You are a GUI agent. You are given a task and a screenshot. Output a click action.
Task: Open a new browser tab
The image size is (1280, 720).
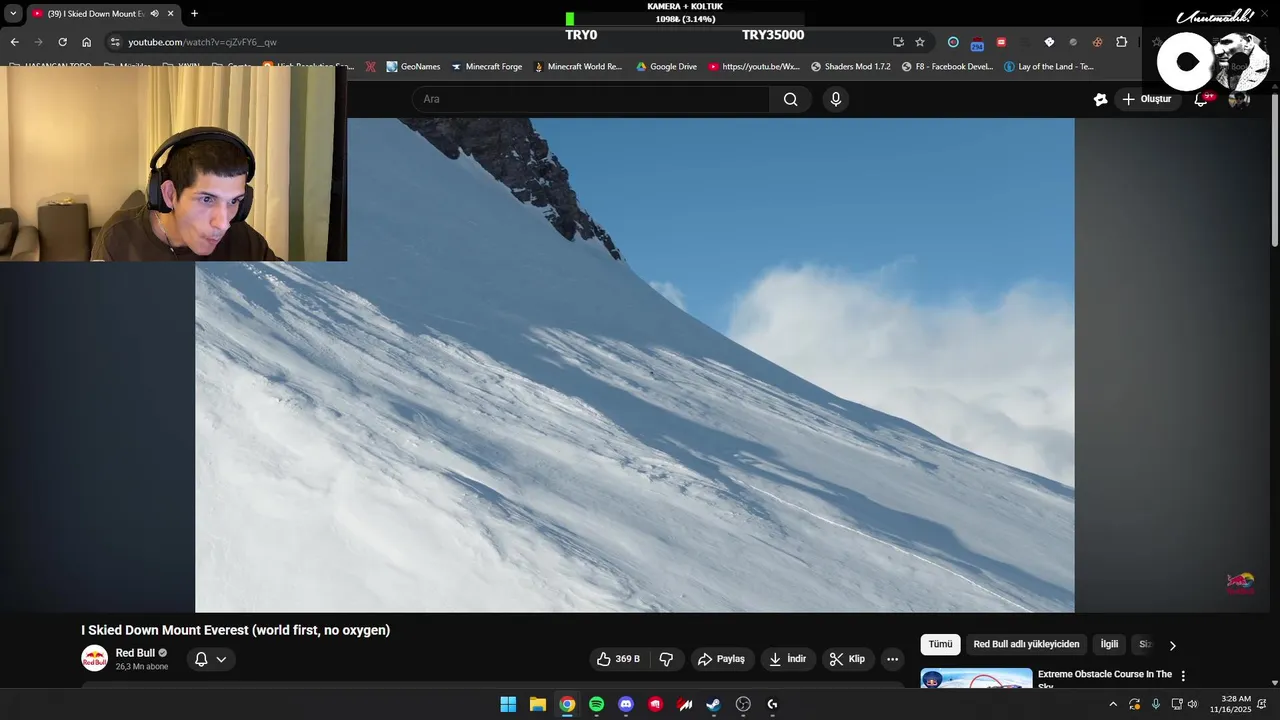click(x=194, y=13)
